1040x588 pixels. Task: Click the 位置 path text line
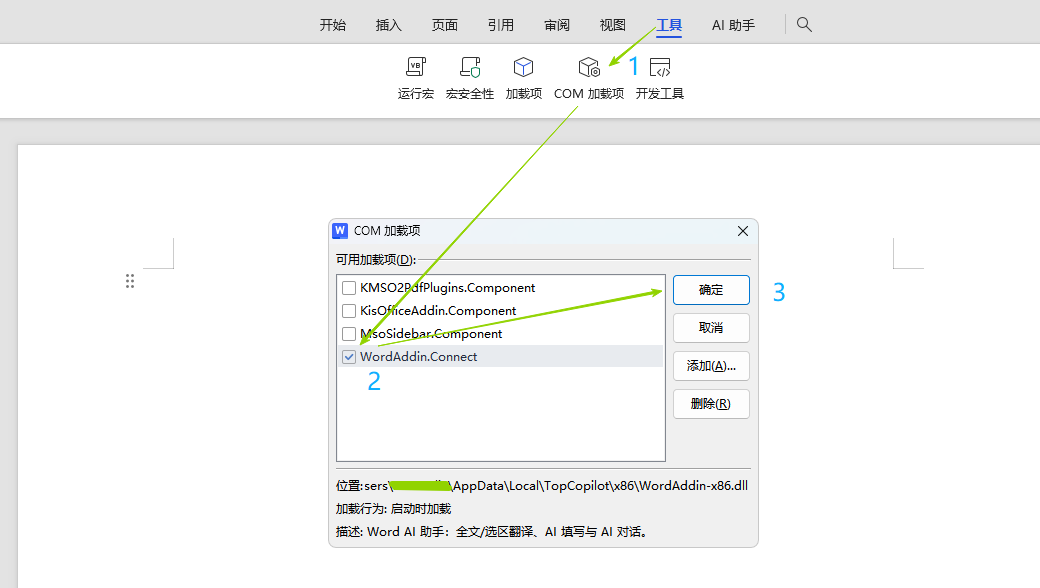click(542, 486)
